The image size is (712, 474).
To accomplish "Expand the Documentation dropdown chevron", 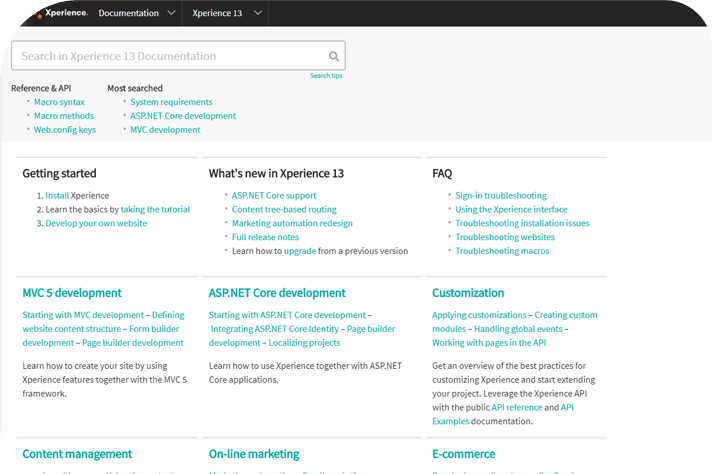I will point(171,13).
